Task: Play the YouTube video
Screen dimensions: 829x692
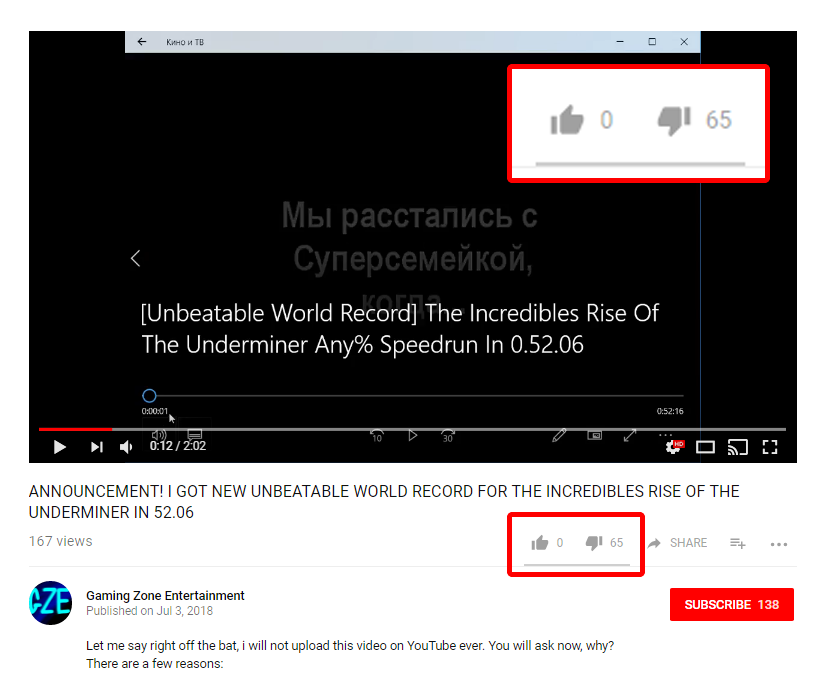Action: (60, 447)
